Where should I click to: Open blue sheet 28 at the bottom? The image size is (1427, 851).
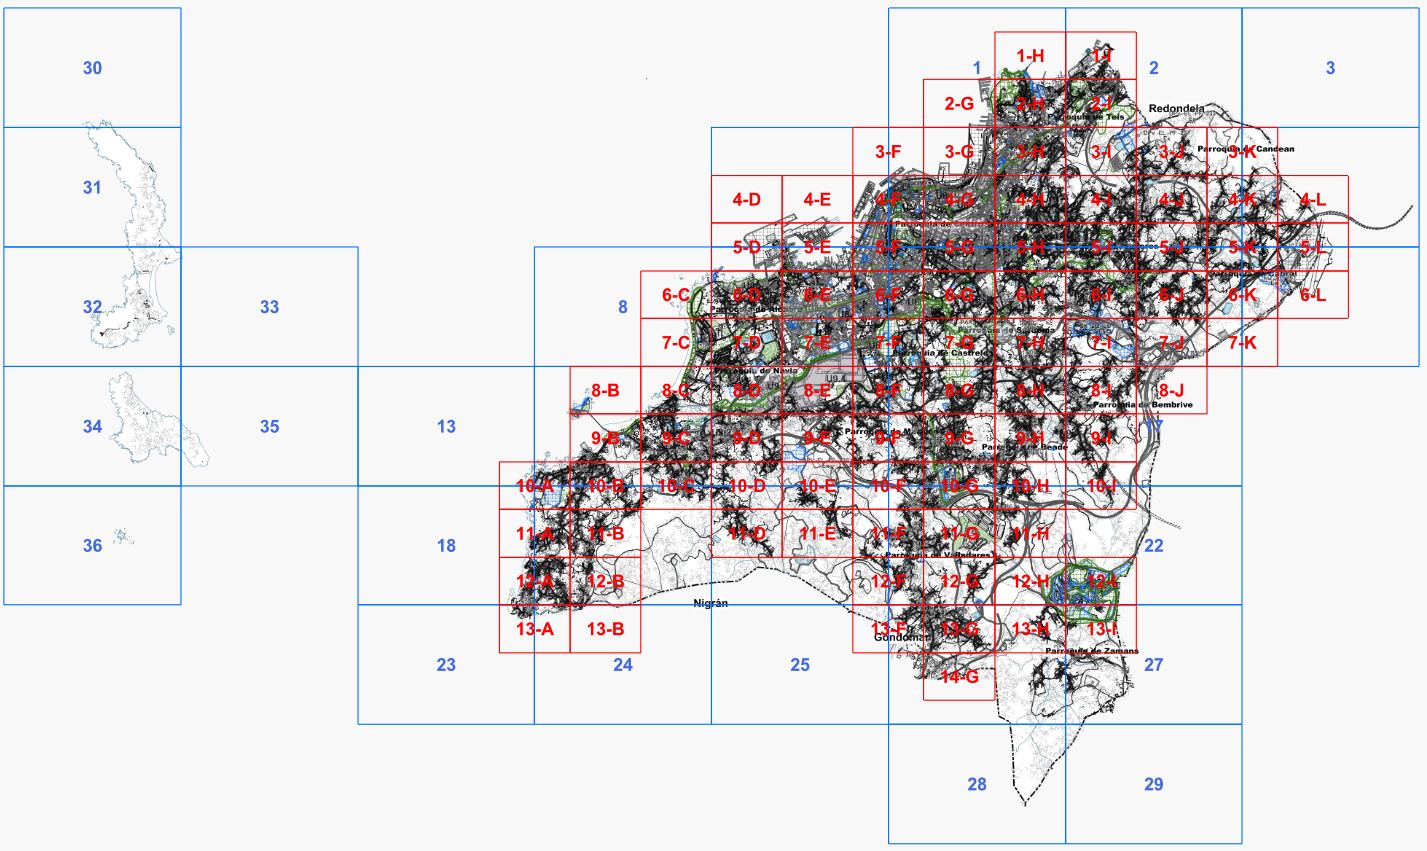coord(976,784)
